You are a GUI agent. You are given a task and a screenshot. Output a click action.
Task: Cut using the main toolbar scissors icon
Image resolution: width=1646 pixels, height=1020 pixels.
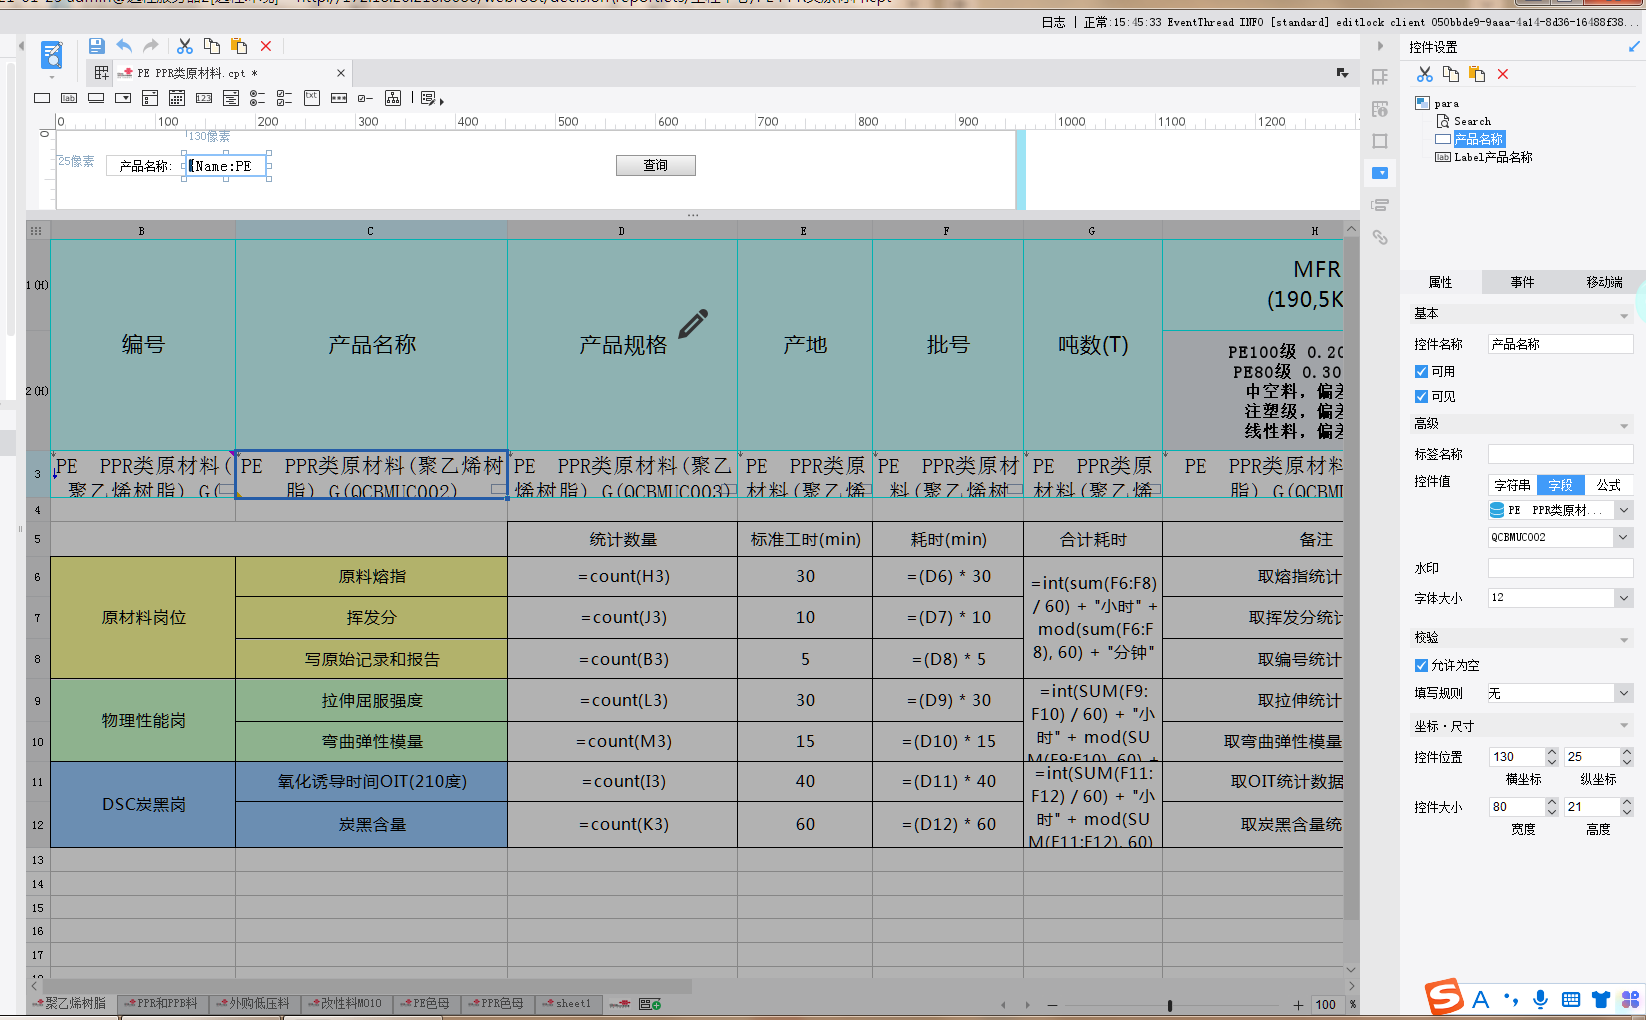coord(185,46)
